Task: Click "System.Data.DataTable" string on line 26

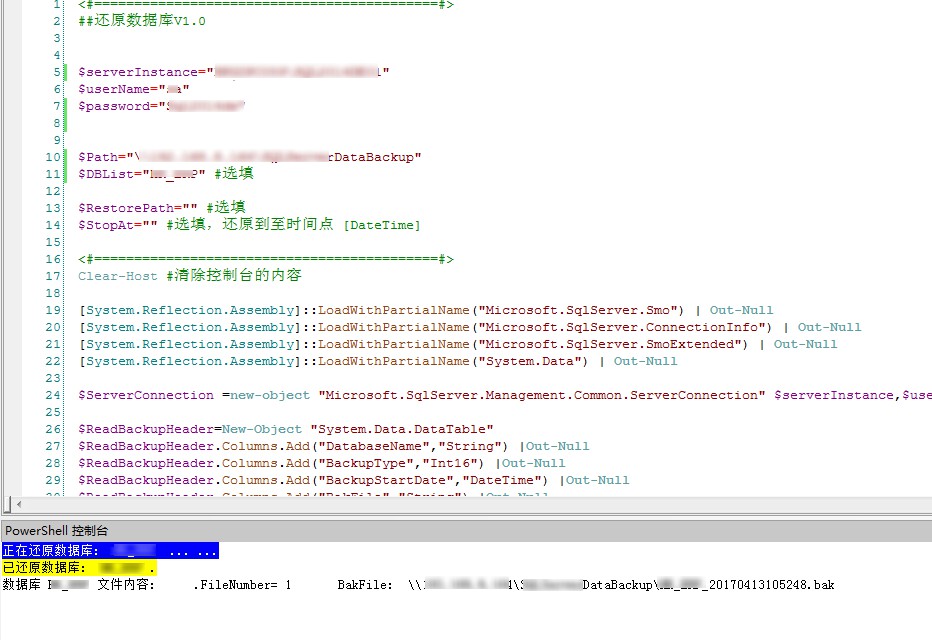Action: [402, 429]
